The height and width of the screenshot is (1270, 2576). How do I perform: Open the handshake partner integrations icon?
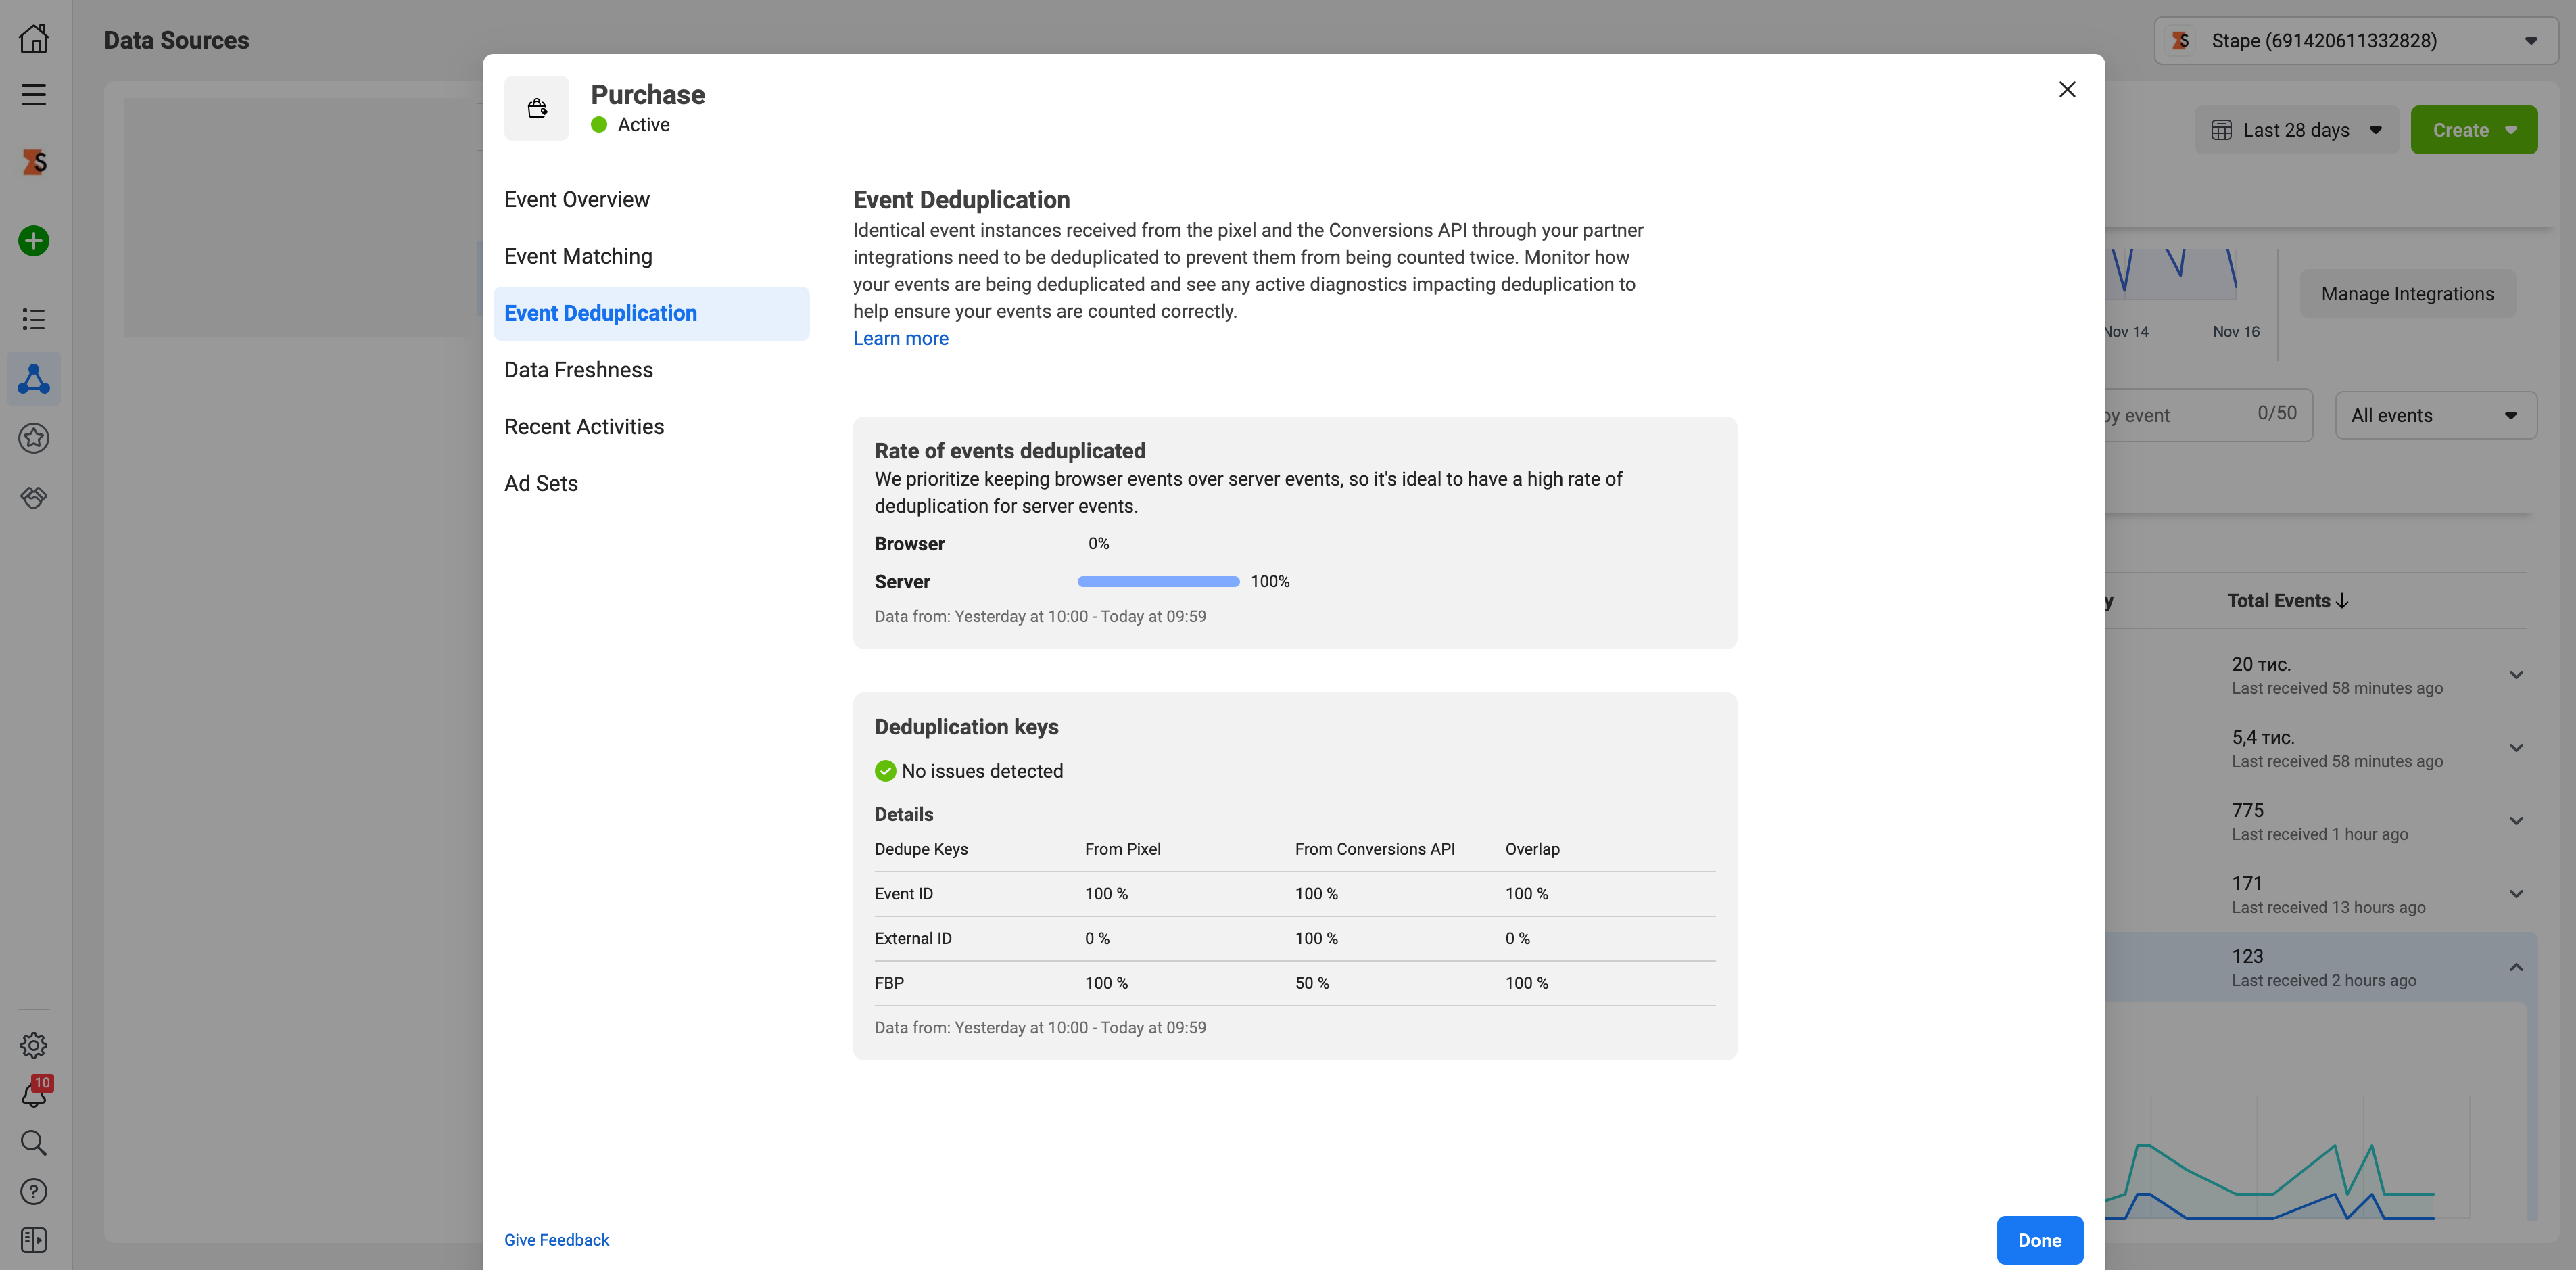[x=34, y=497]
